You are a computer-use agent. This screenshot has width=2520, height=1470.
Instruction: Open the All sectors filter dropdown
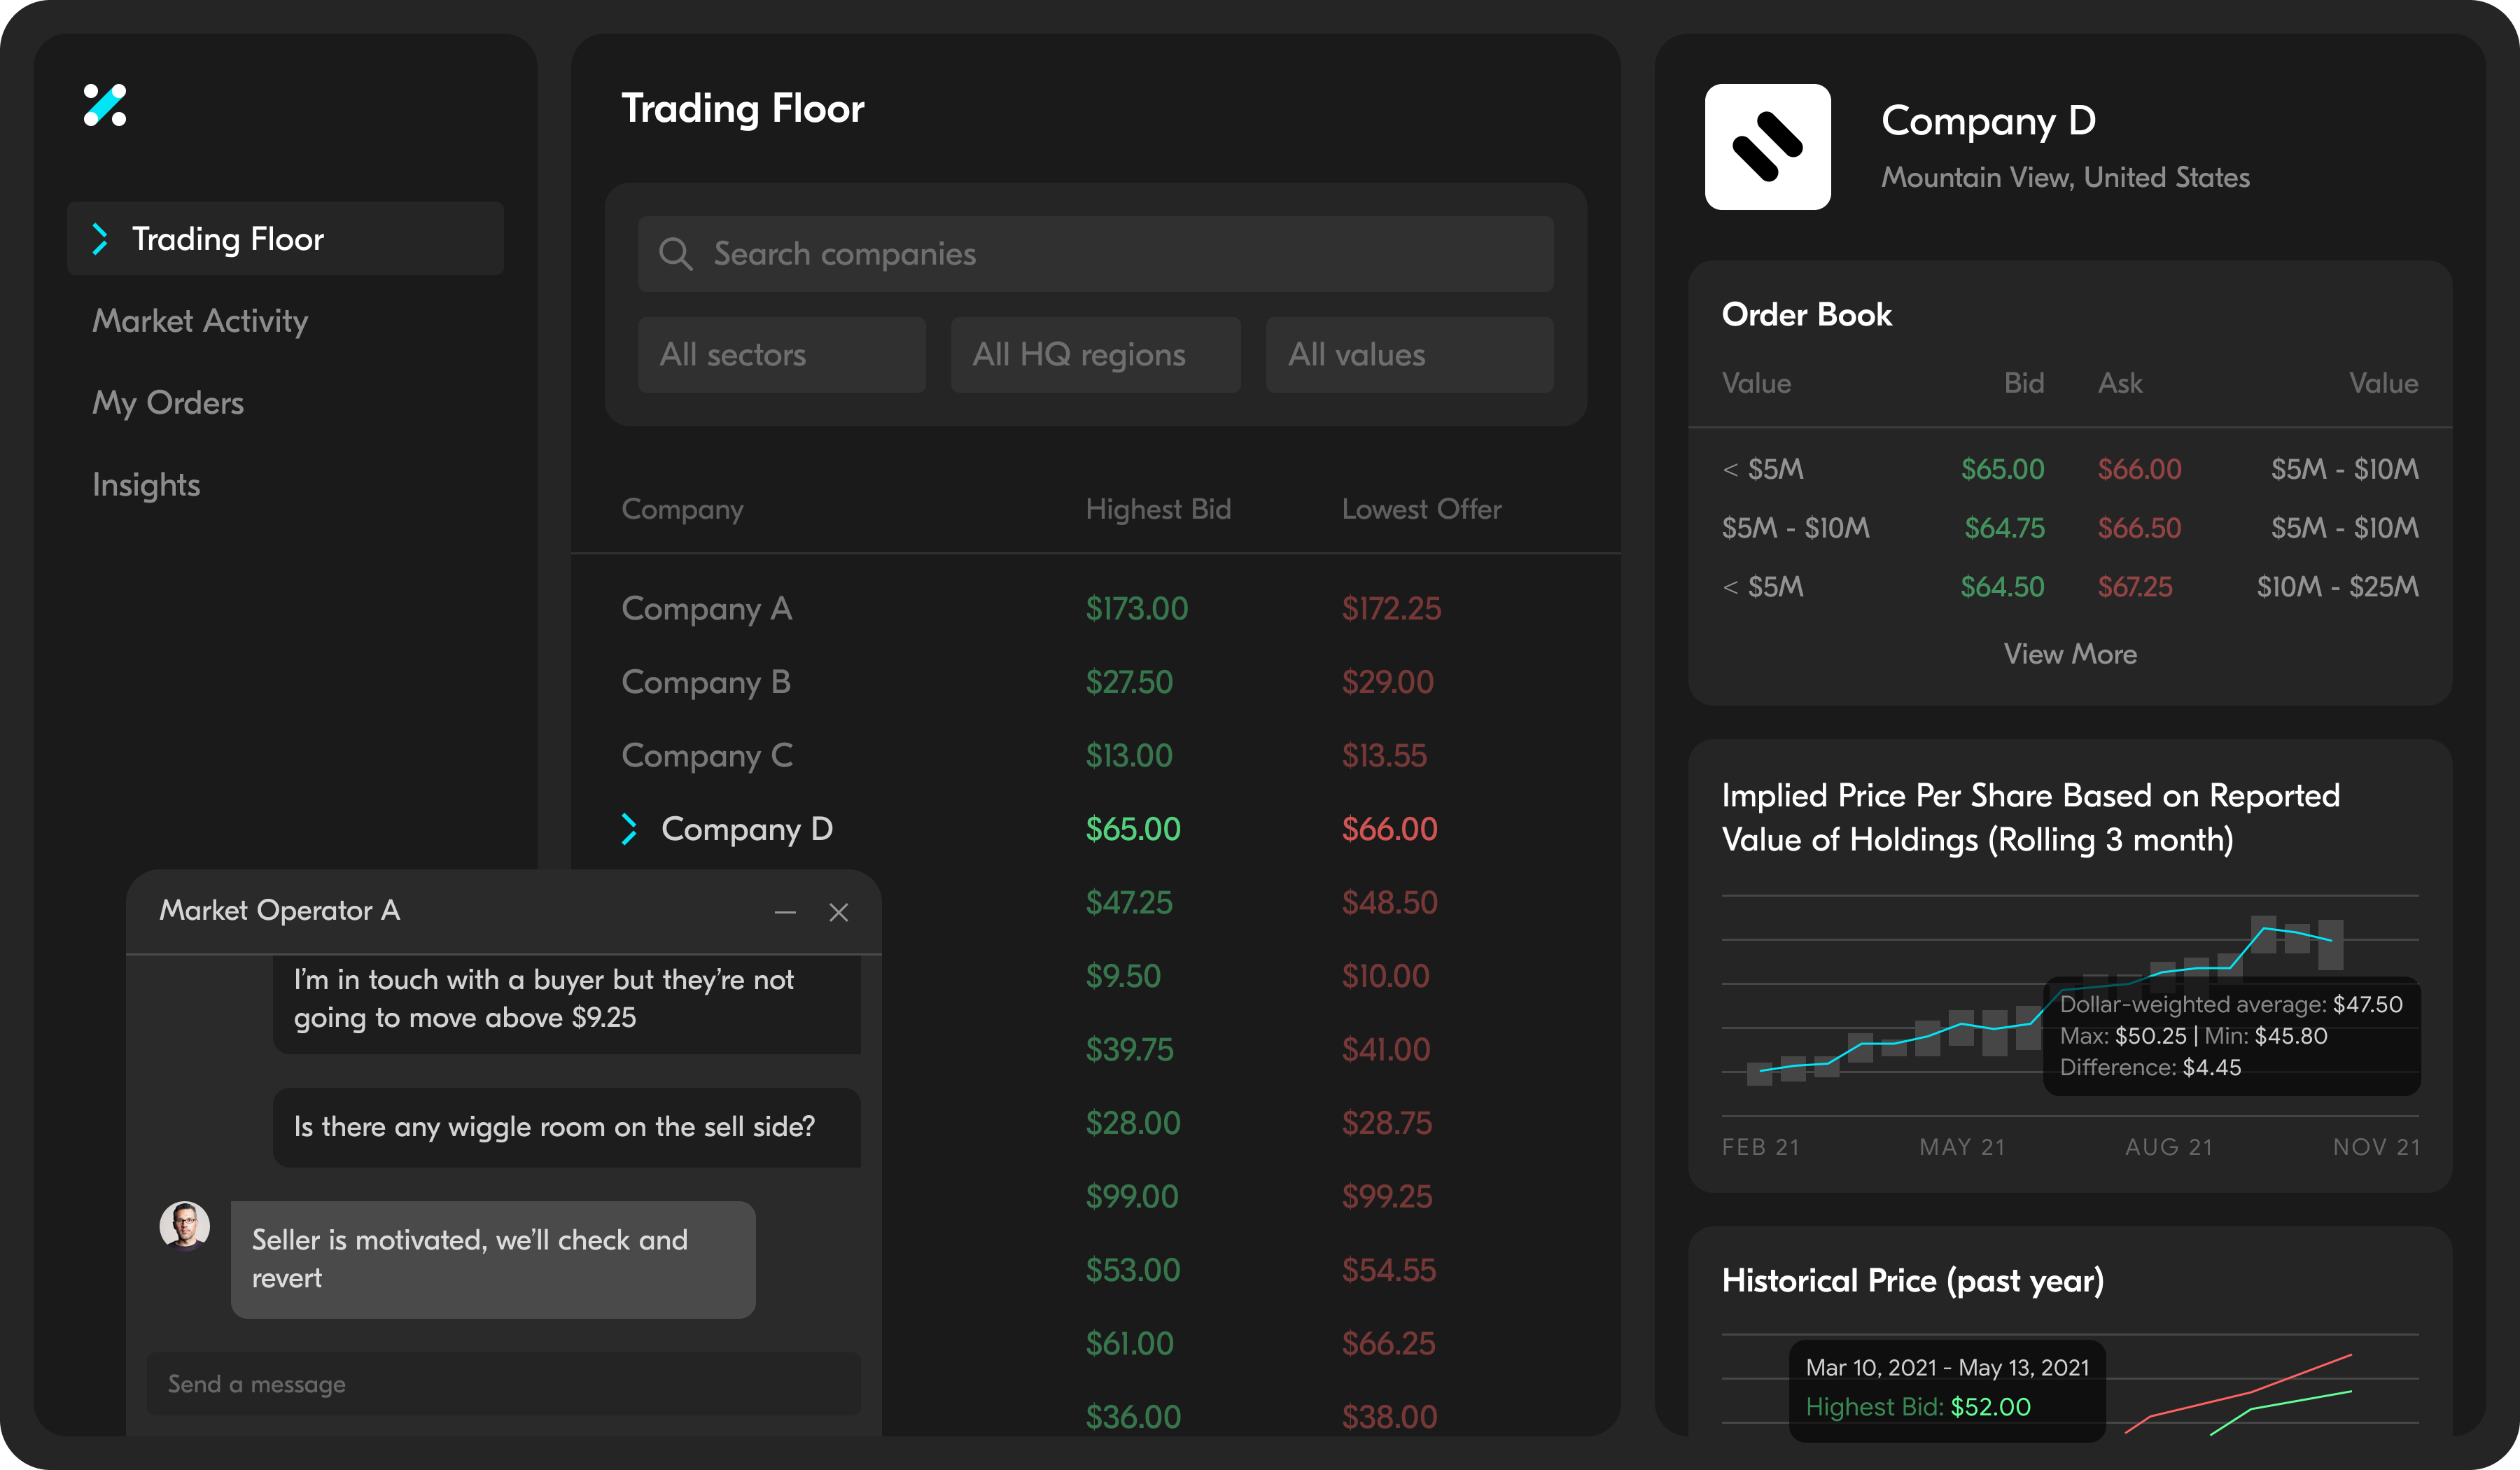(782, 355)
